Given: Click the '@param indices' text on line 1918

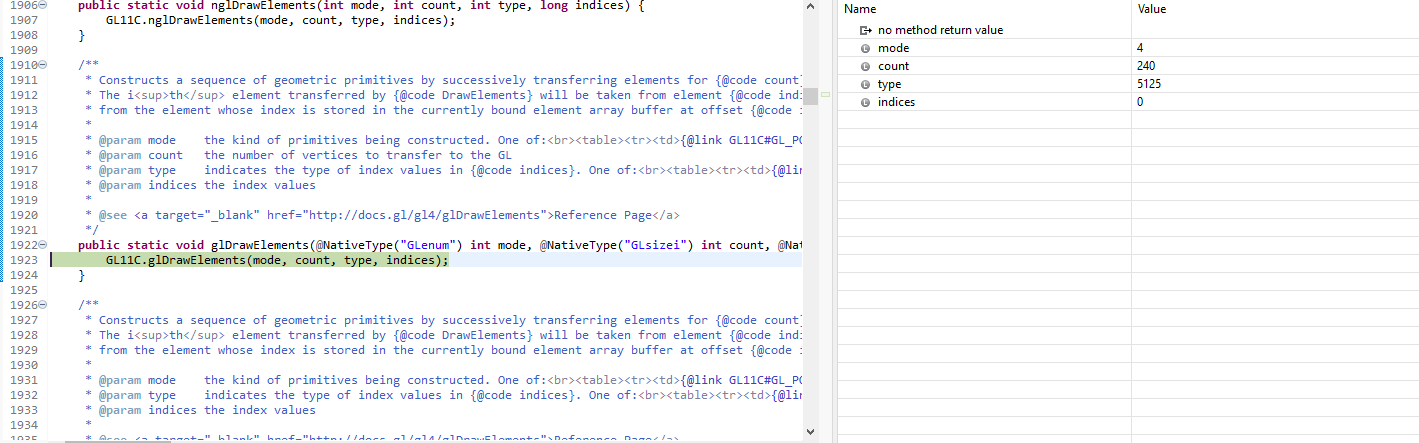Looking at the screenshot, I should click(x=148, y=185).
